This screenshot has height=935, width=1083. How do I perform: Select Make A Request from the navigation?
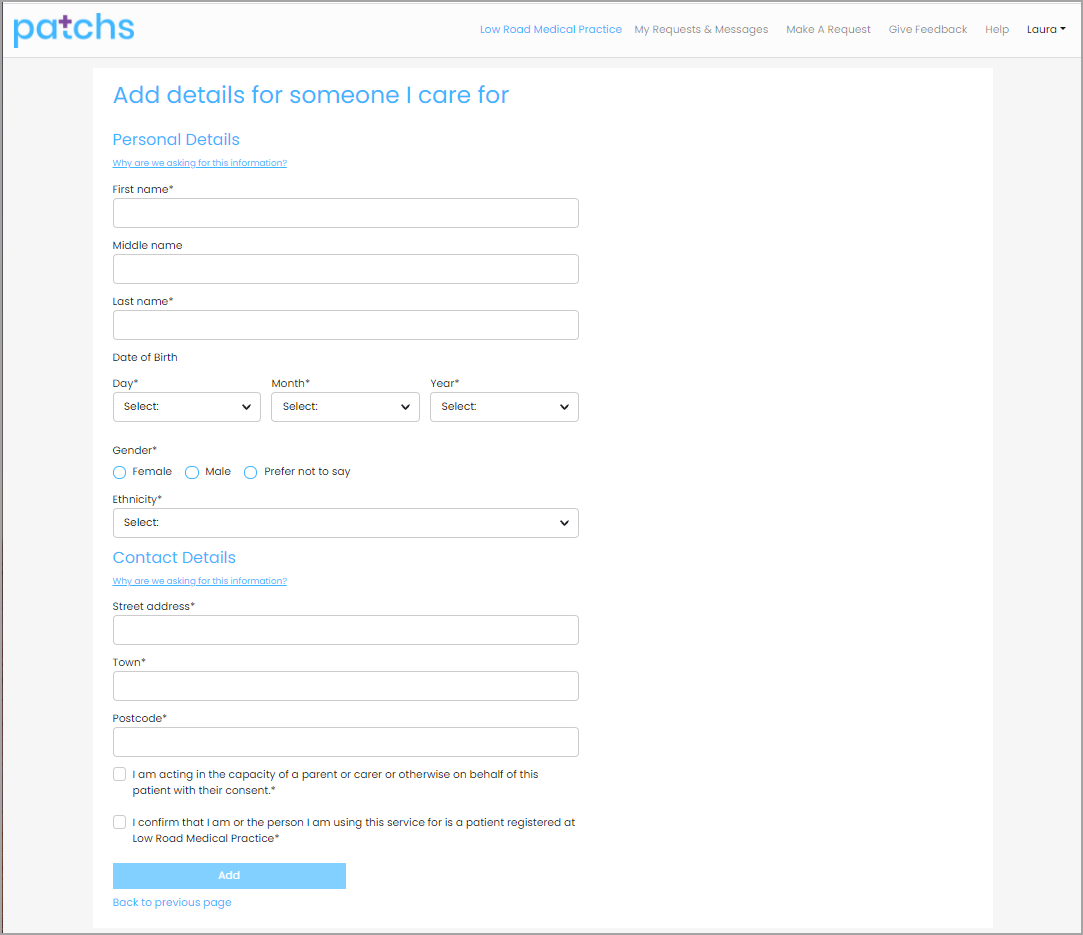pos(828,29)
